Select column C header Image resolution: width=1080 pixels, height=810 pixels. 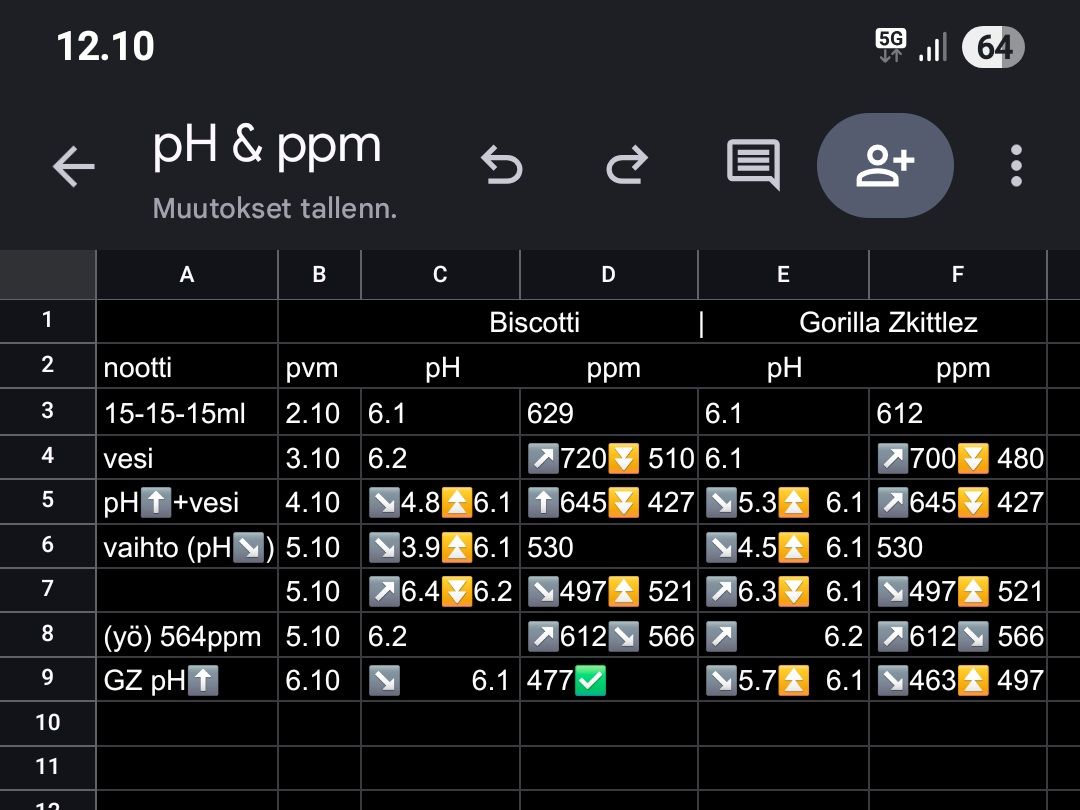[440, 275]
